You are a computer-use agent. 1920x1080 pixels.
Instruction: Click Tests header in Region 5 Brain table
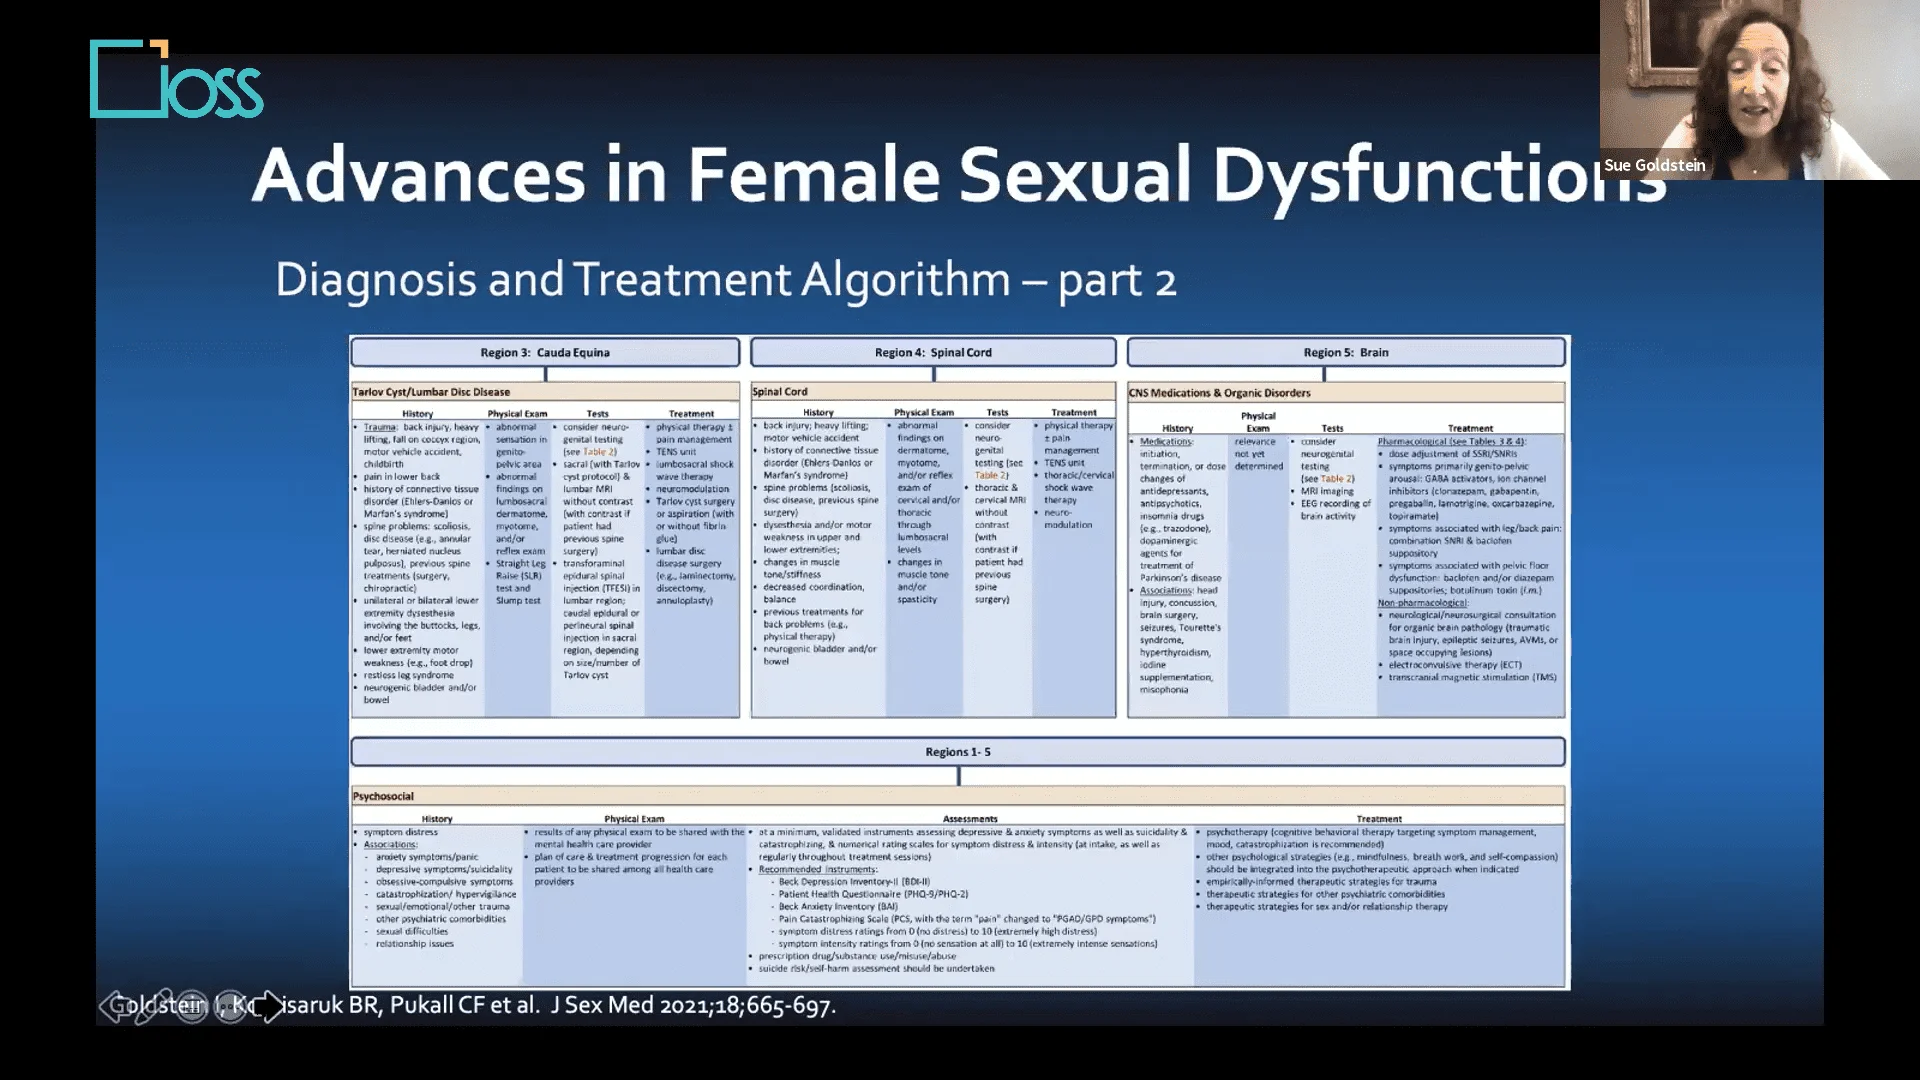pyautogui.click(x=1332, y=428)
